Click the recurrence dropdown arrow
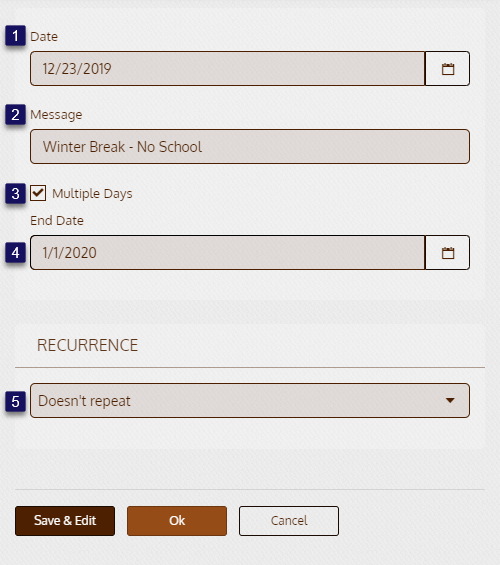The width and height of the screenshot is (500, 565). tap(450, 400)
